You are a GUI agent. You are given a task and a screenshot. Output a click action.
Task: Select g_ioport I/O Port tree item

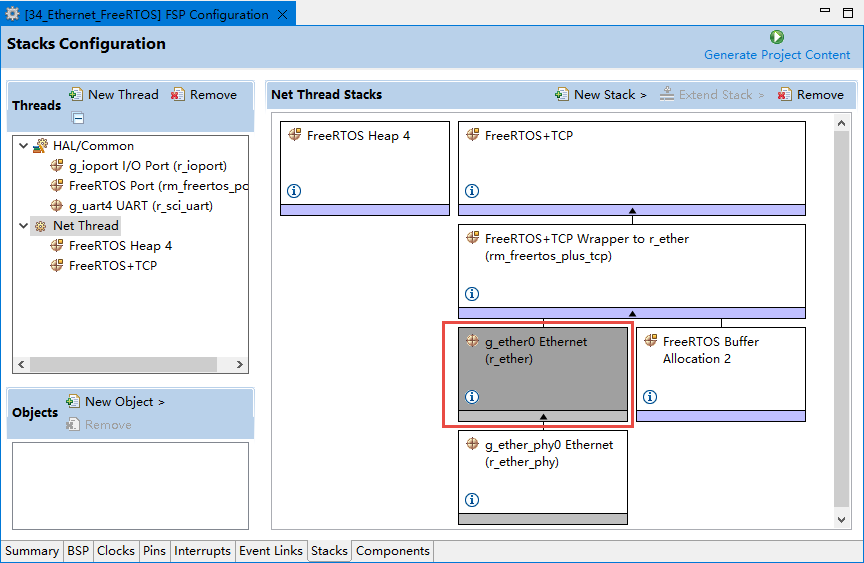click(148, 166)
